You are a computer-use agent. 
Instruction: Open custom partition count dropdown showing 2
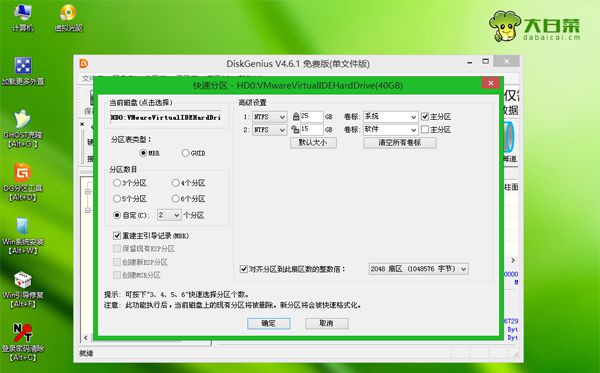tap(169, 215)
